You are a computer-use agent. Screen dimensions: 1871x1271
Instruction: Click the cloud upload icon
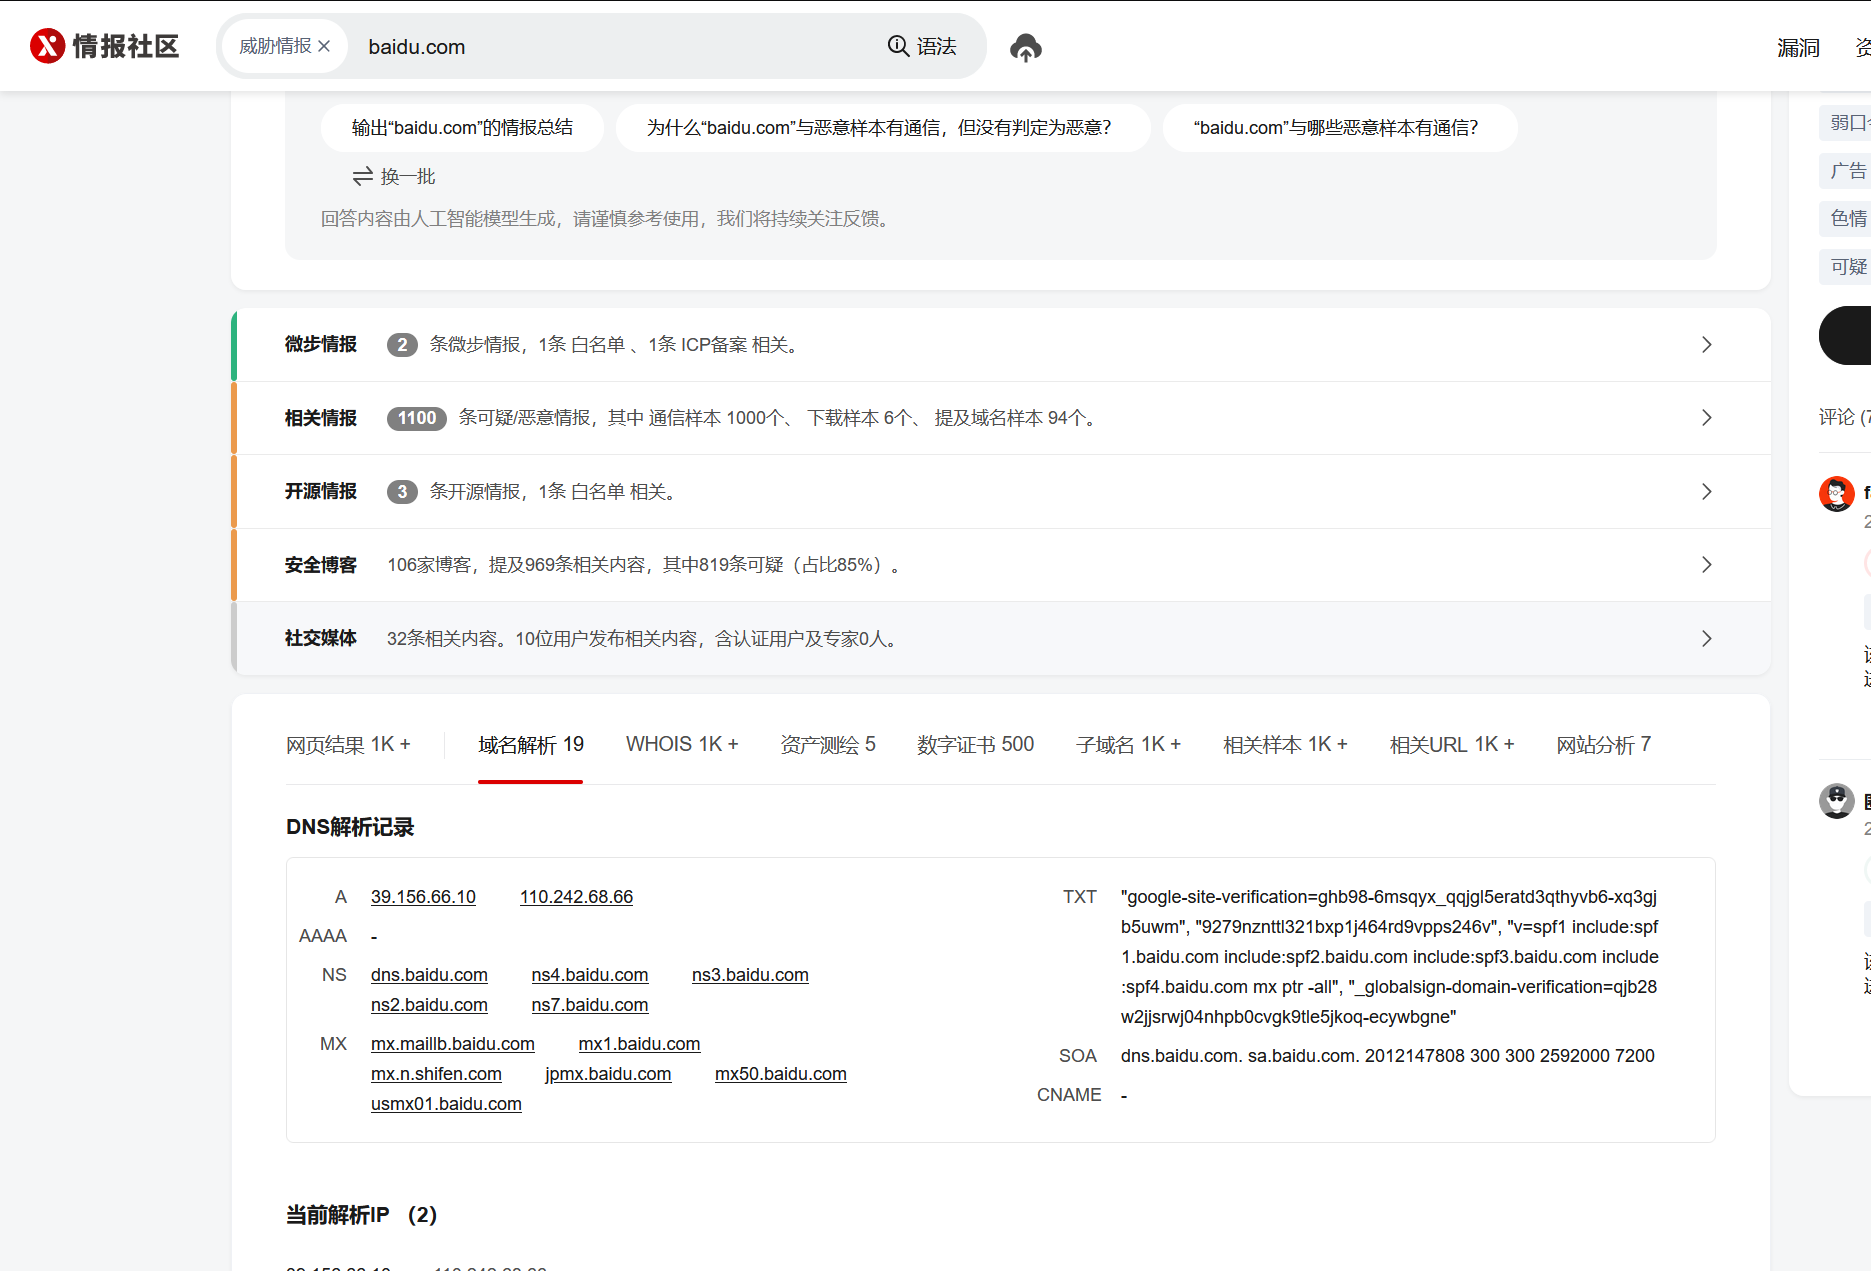[x=1026, y=47]
